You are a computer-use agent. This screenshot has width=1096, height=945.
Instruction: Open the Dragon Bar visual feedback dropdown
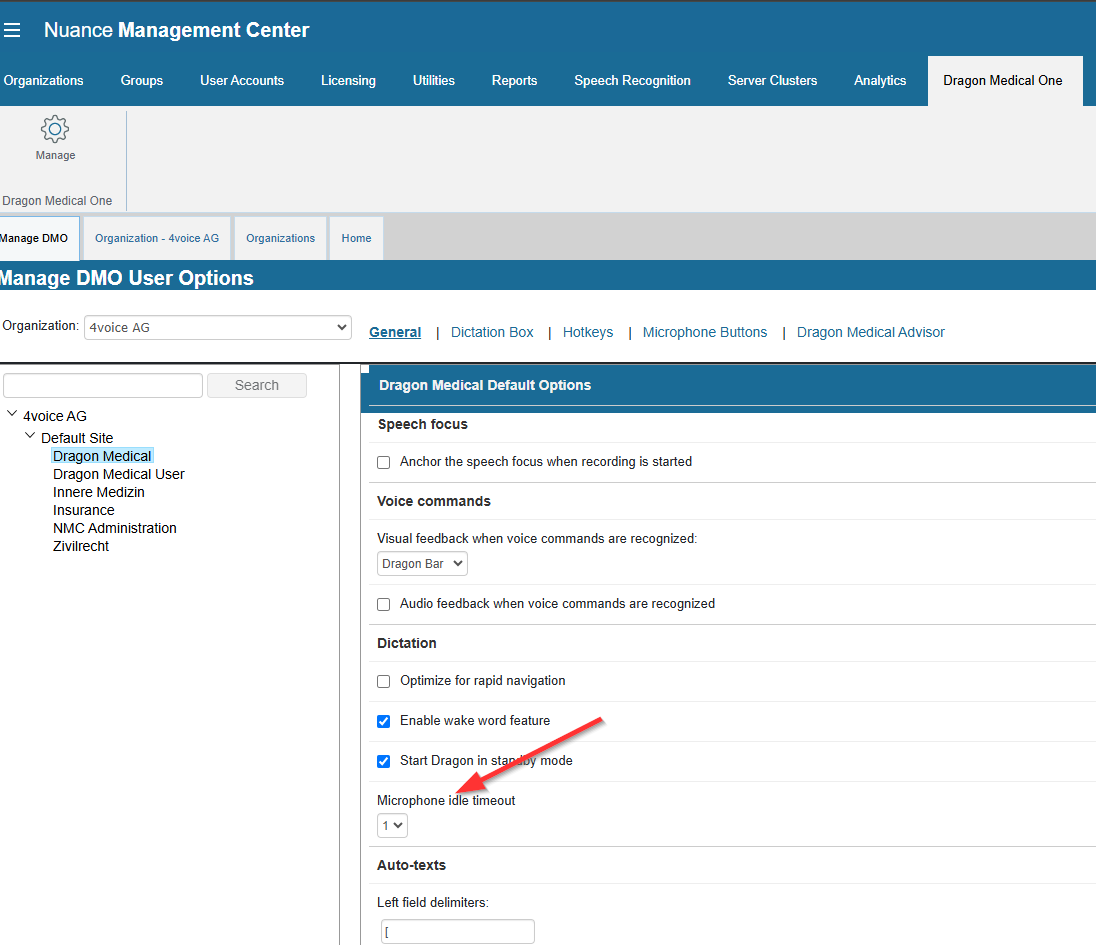(422, 563)
